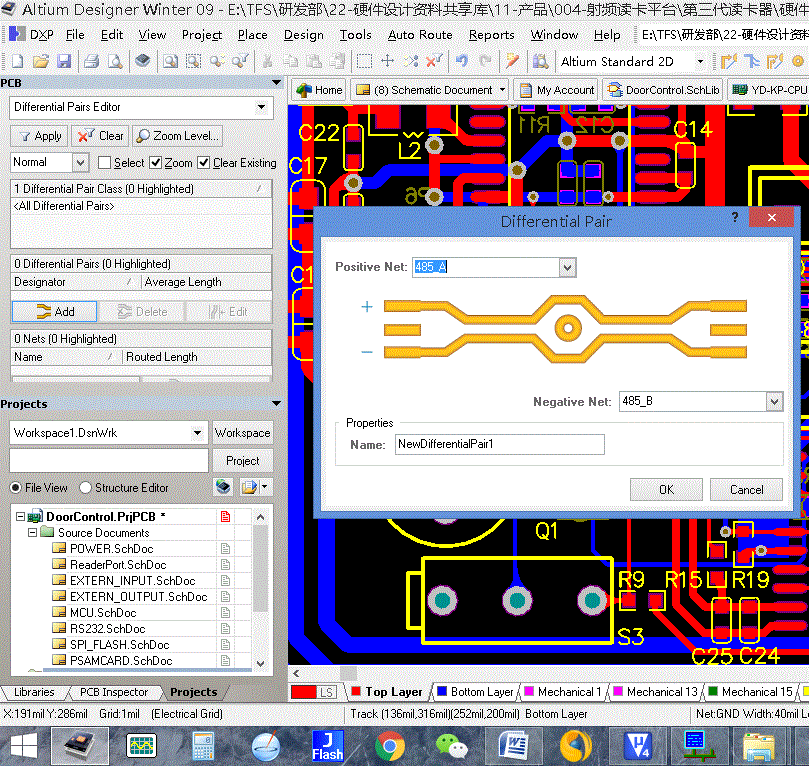
Task: Open the Devices View icon
Action: pos(143,61)
